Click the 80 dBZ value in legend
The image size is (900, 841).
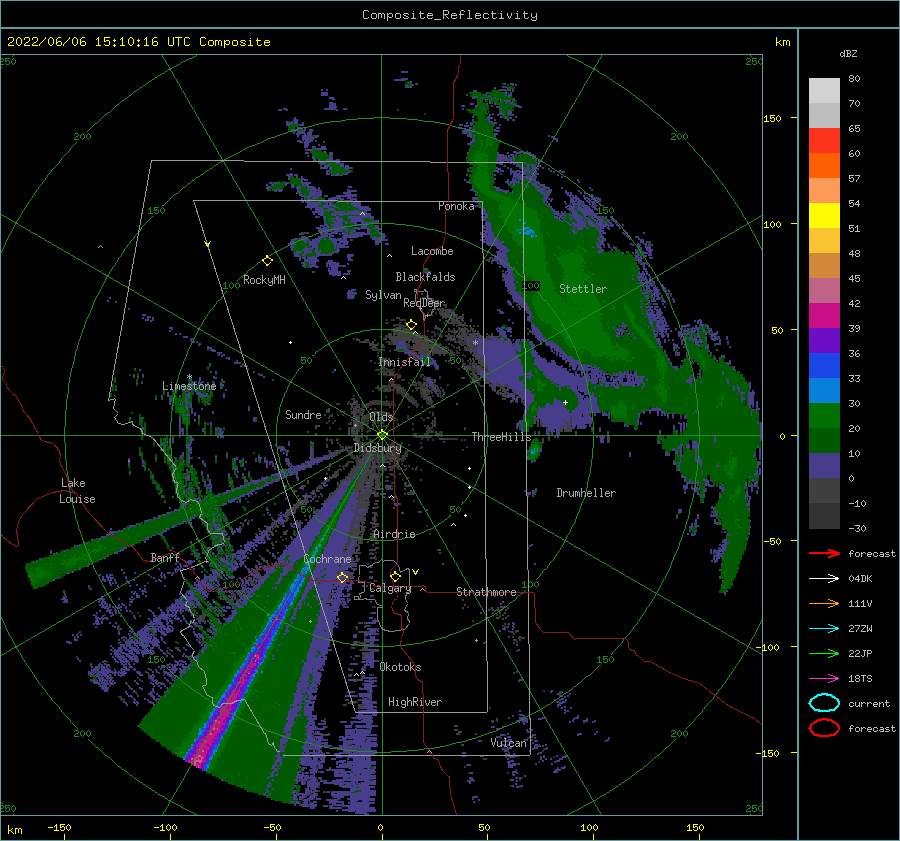854,79
